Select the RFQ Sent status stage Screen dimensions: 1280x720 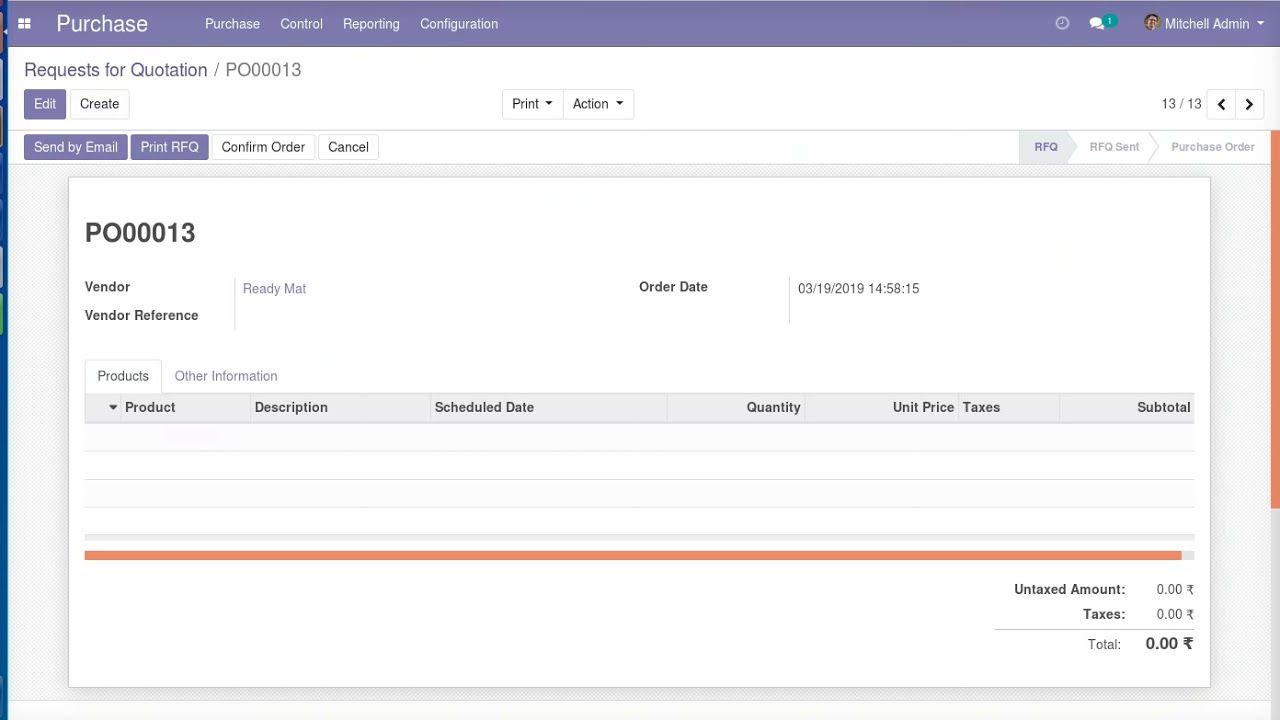(1114, 147)
